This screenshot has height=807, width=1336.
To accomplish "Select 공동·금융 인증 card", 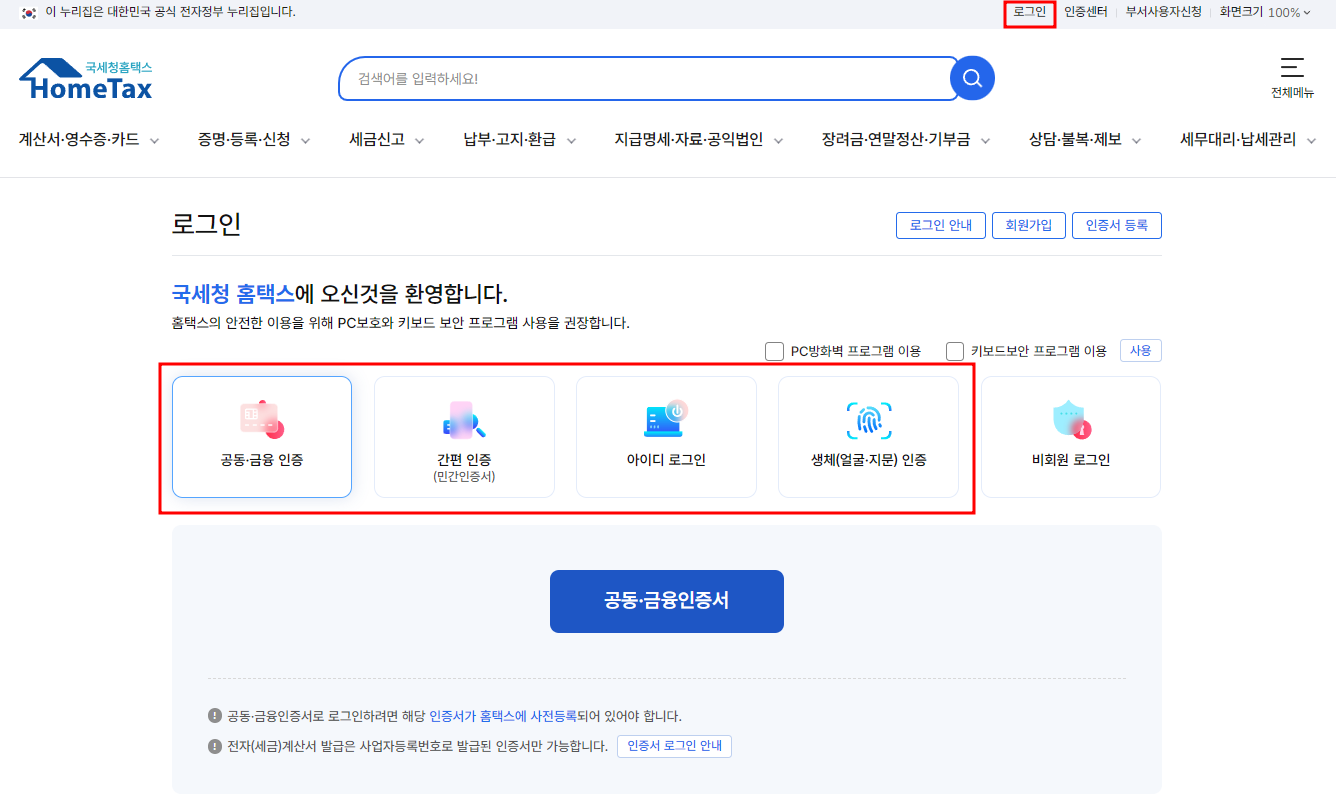I will click(262, 437).
